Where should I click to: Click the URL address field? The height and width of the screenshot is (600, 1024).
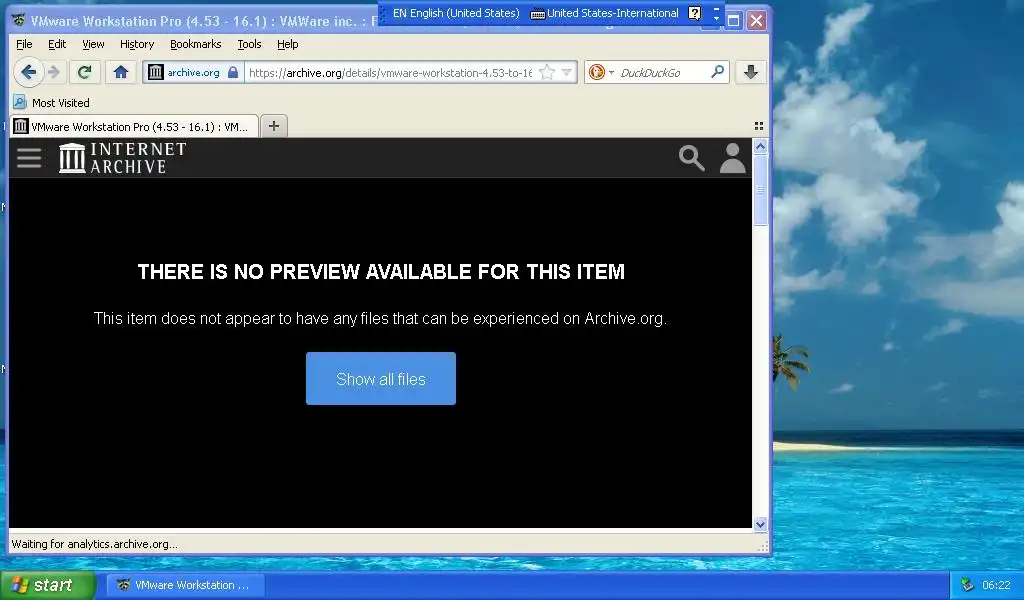(391, 72)
